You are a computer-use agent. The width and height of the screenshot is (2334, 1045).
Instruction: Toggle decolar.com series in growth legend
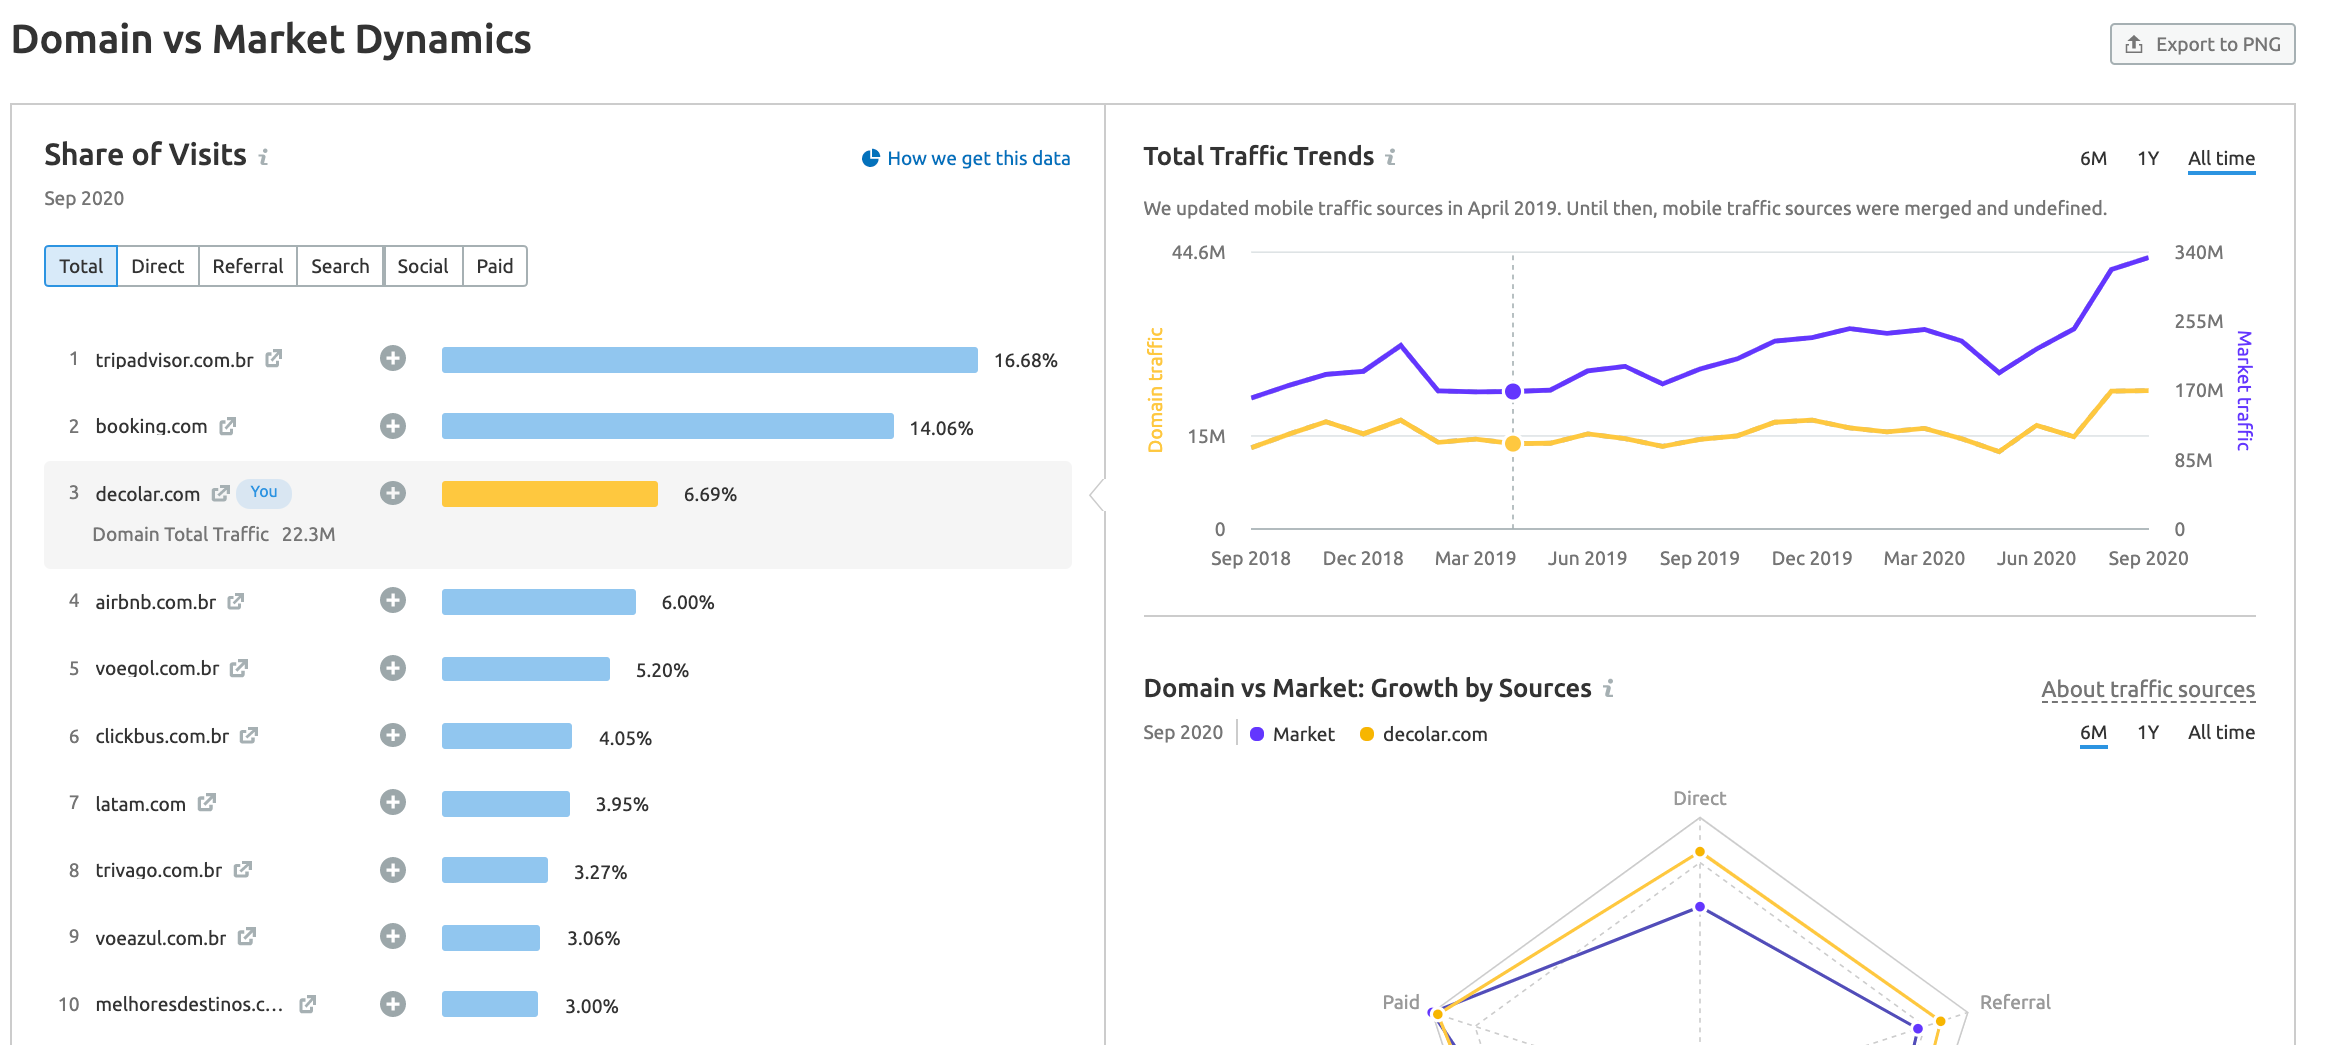(1423, 734)
